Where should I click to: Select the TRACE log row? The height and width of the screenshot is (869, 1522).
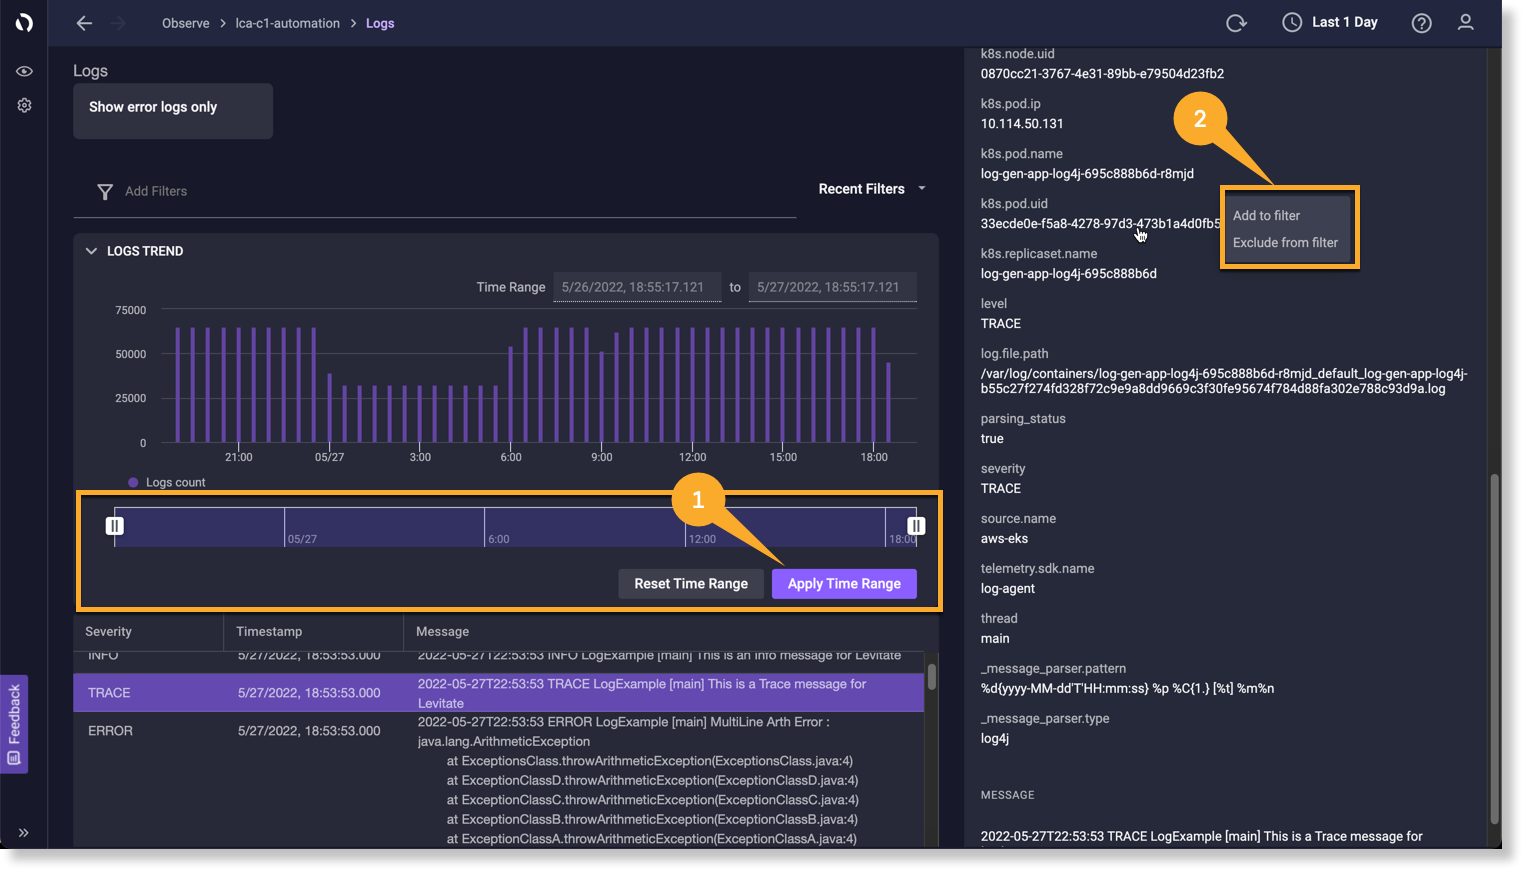coord(498,693)
